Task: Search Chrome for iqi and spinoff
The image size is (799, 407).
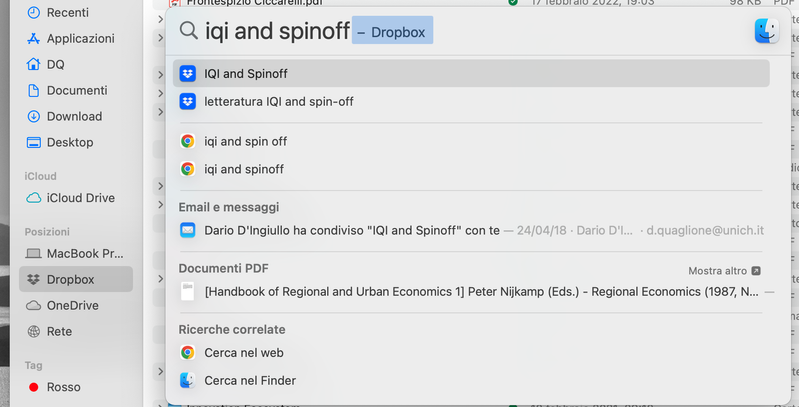Action: (244, 169)
